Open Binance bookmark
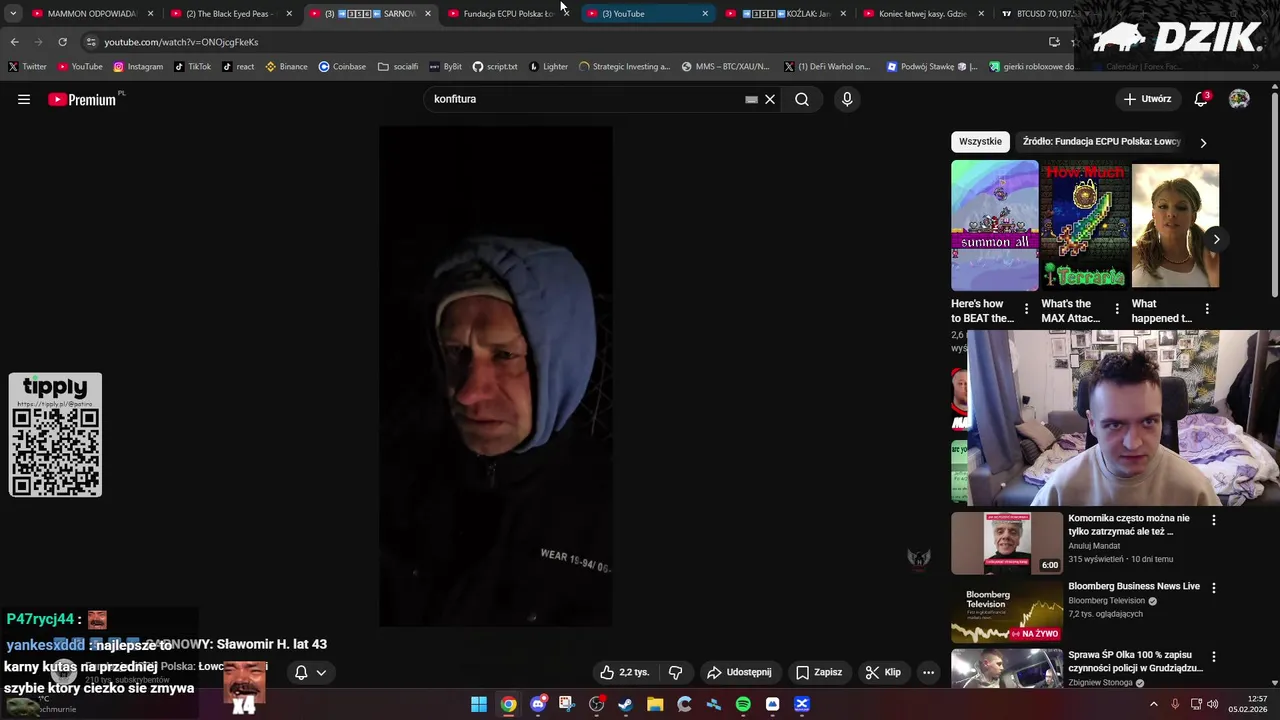Viewport: 1280px width, 720px height. click(x=286, y=66)
